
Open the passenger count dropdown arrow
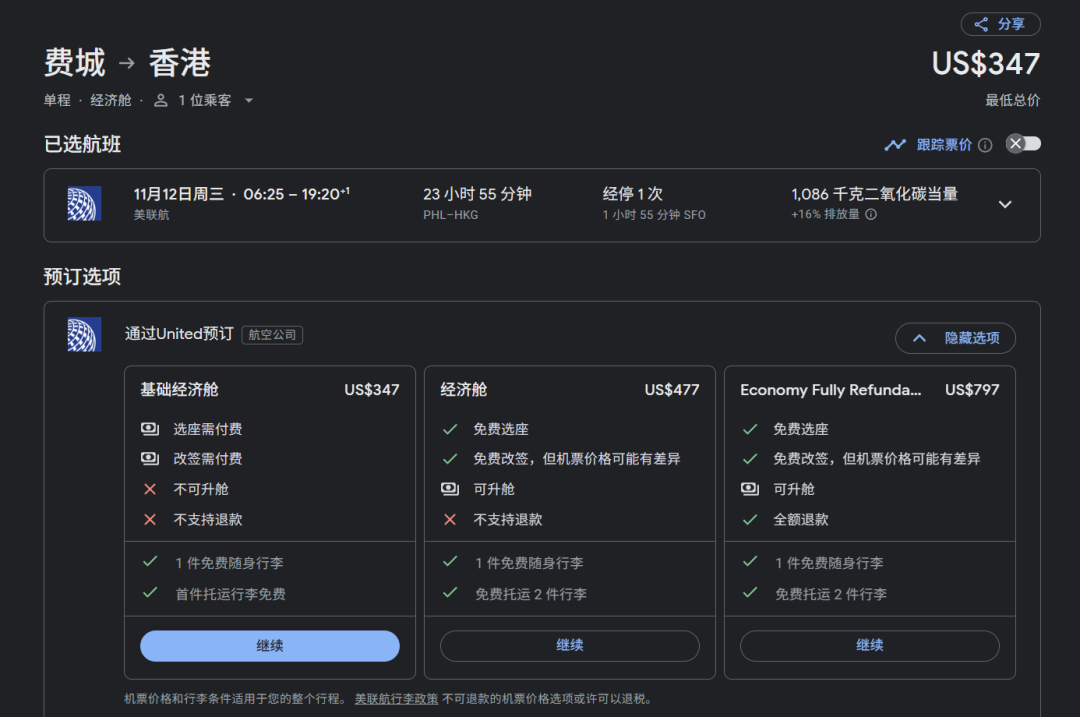[x=249, y=100]
